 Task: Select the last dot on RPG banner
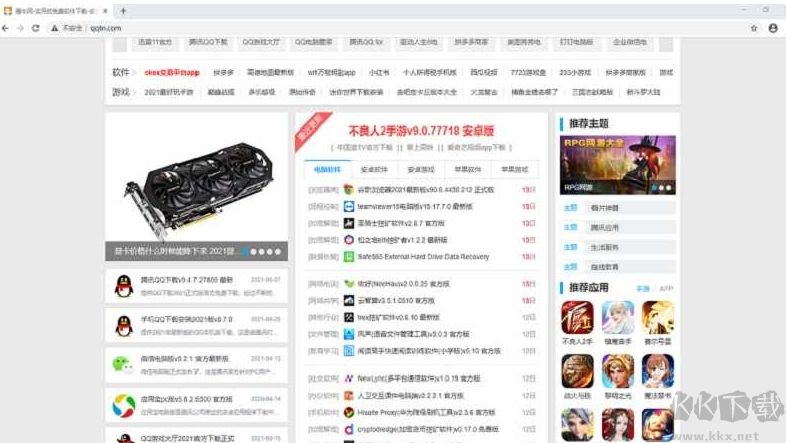[x=669, y=188]
